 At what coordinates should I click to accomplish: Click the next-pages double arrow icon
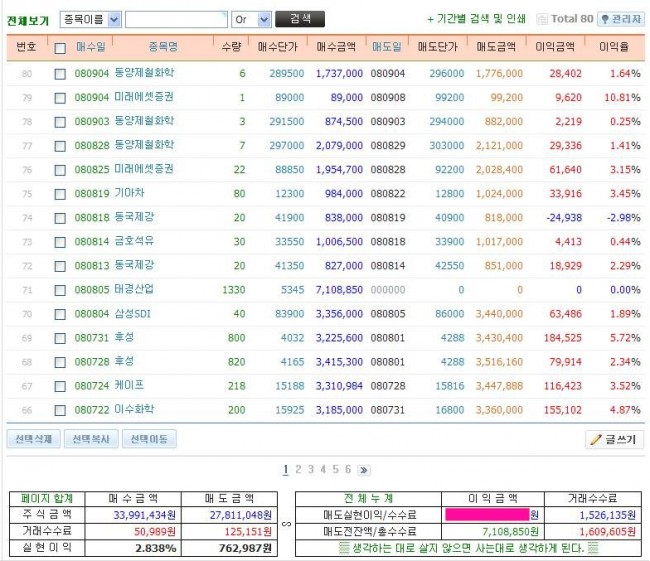(x=364, y=470)
